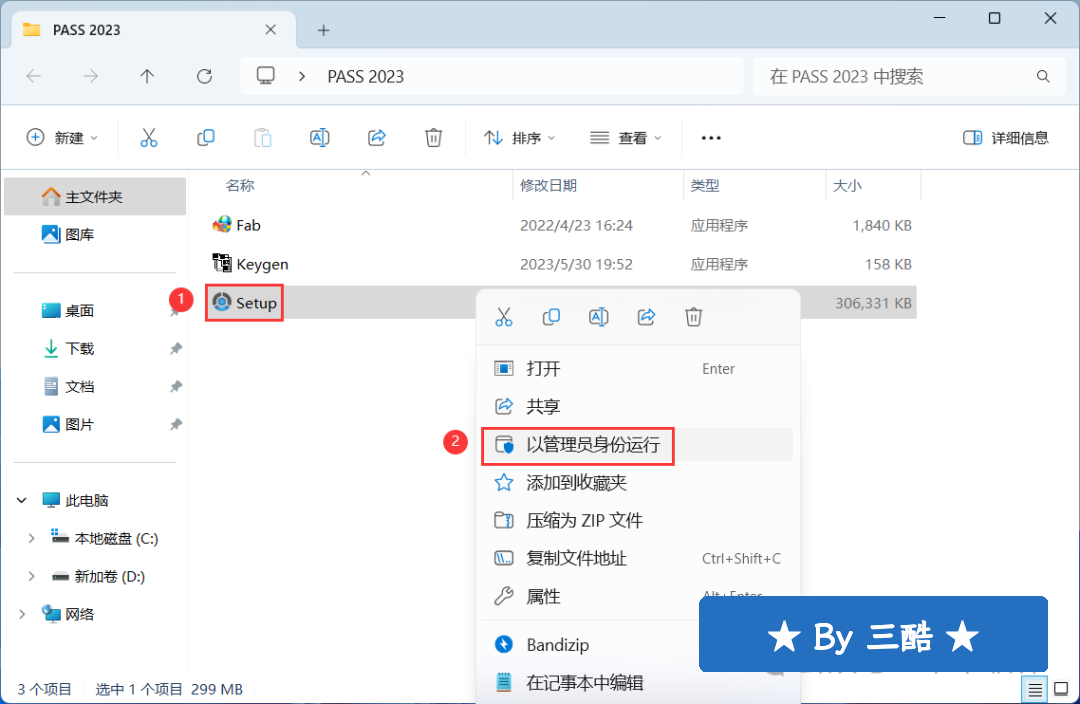This screenshot has width=1080, height=704.
Task: Open the three-dots more options menu
Action: 711,138
